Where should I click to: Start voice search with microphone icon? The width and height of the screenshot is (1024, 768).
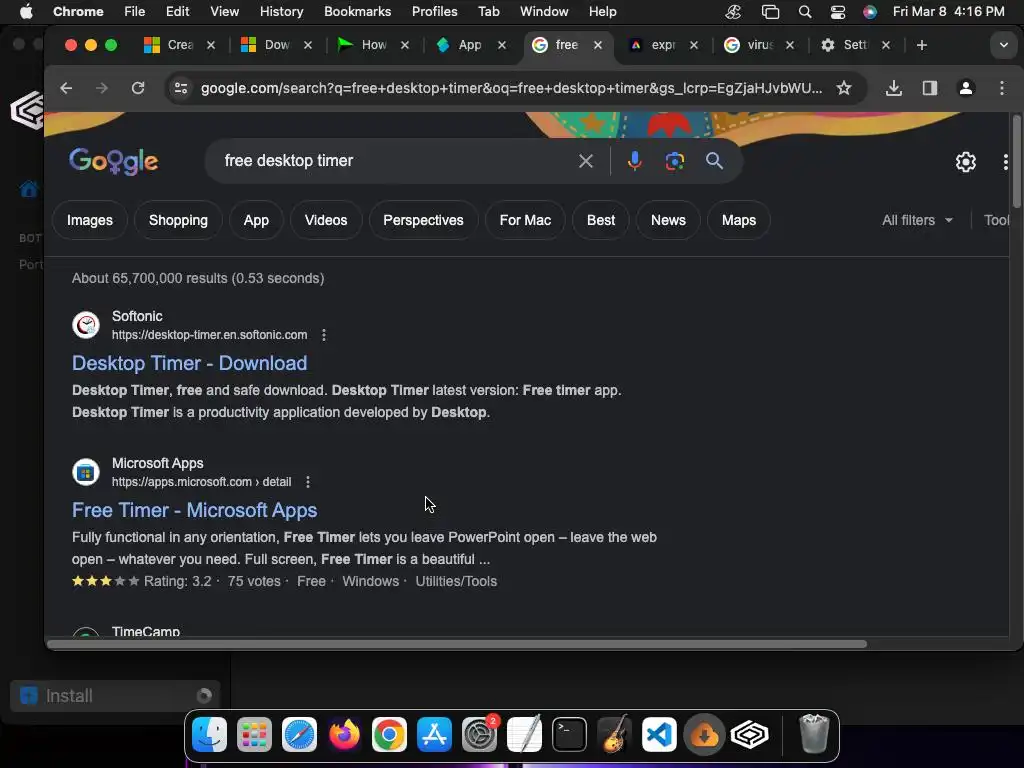coord(634,161)
